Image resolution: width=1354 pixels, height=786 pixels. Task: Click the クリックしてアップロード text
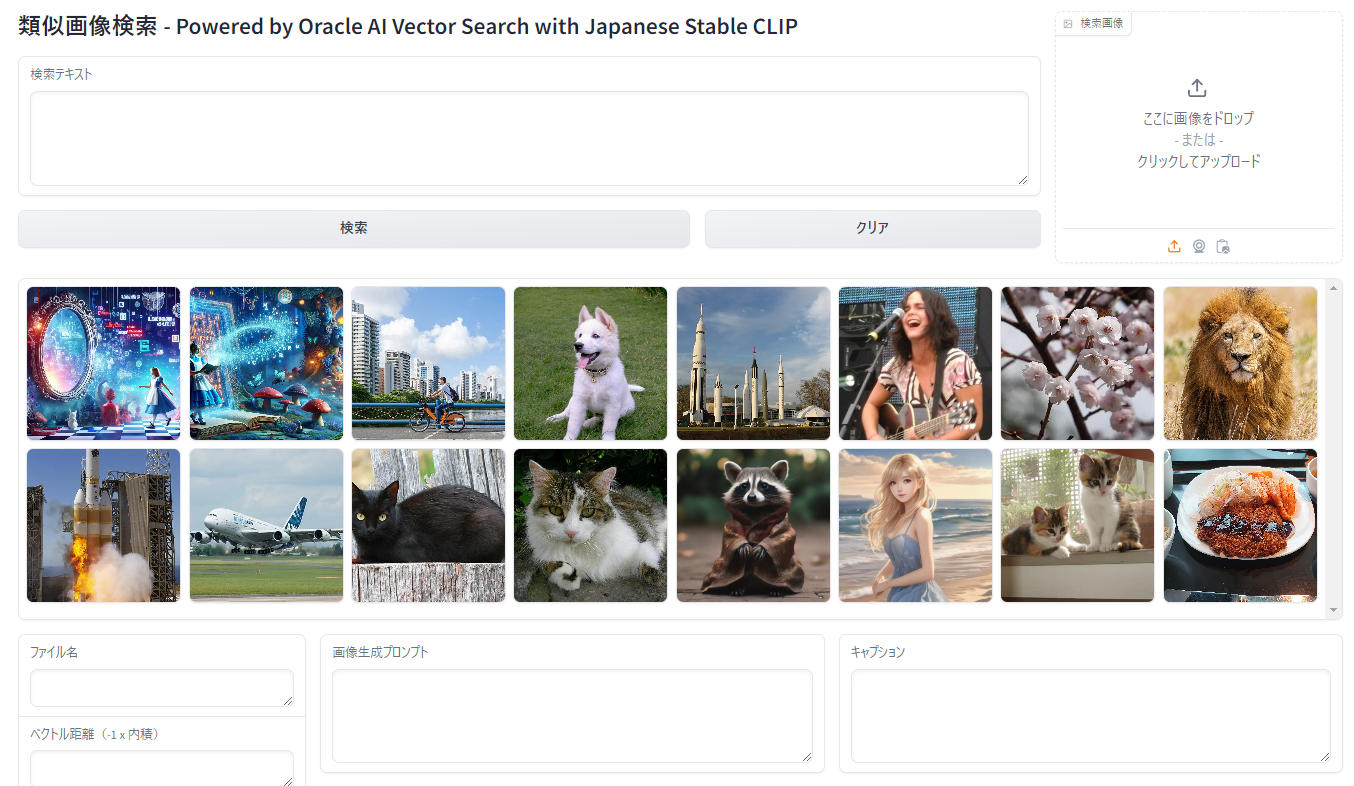1198,161
